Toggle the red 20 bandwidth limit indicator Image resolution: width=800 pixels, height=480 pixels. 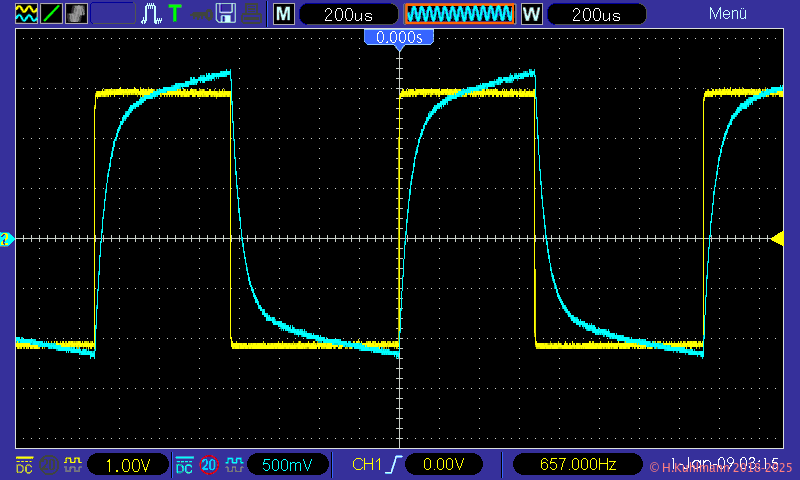pyautogui.click(x=209, y=465)
